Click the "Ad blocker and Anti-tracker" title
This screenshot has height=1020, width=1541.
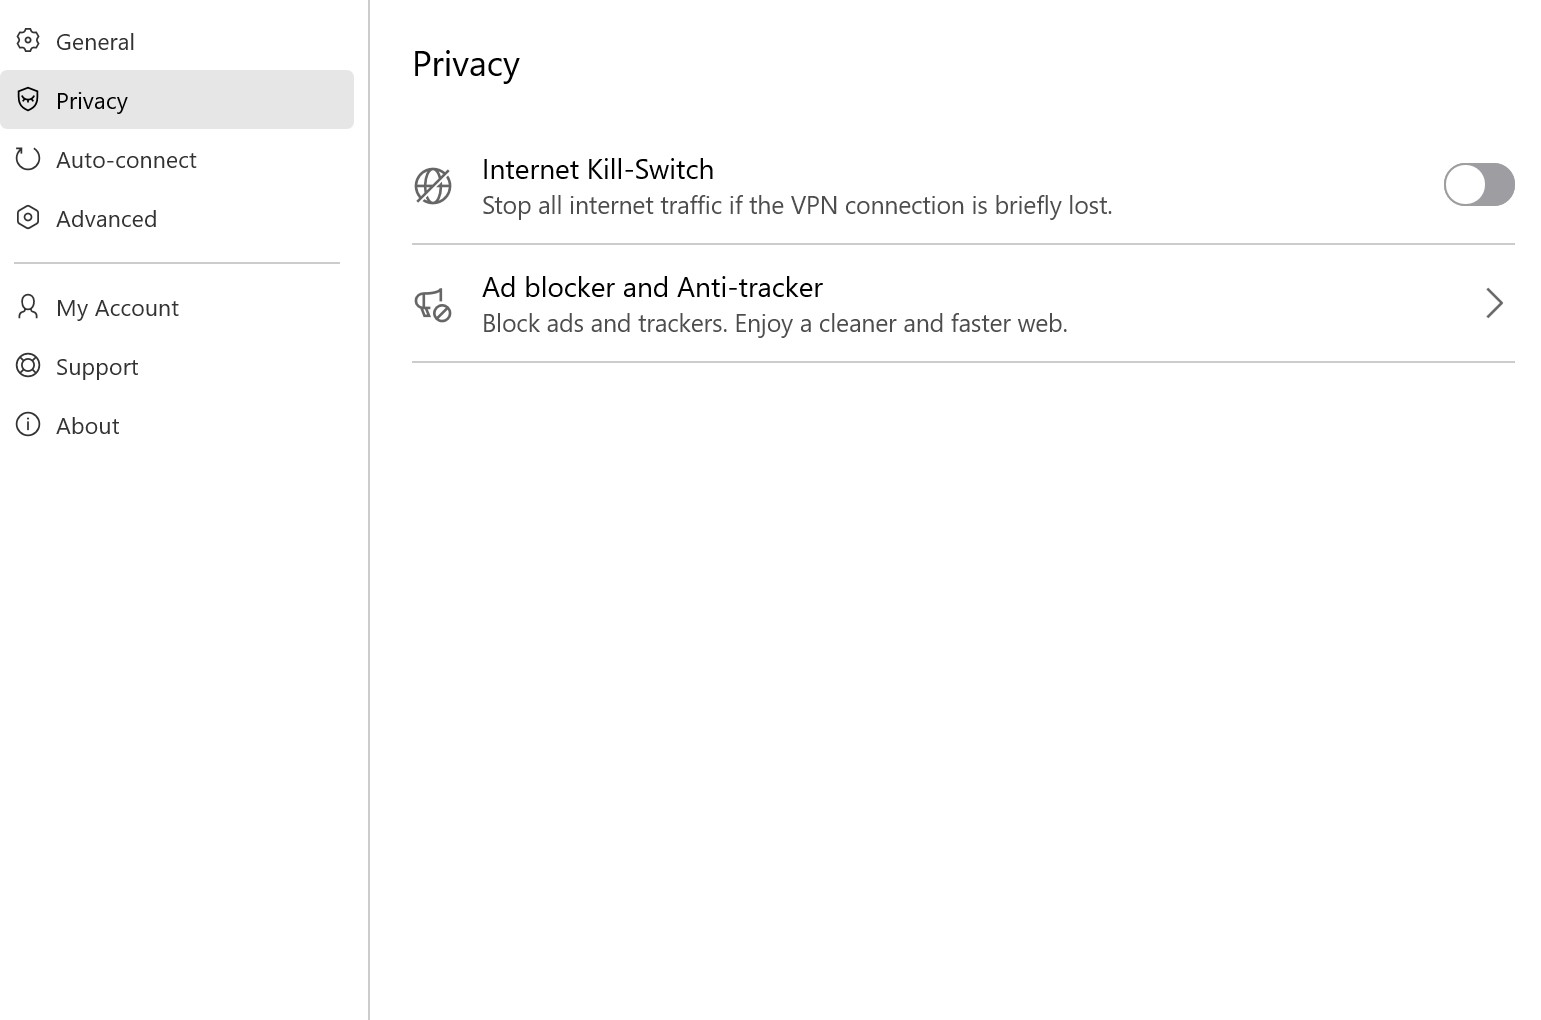click(652, 287)
